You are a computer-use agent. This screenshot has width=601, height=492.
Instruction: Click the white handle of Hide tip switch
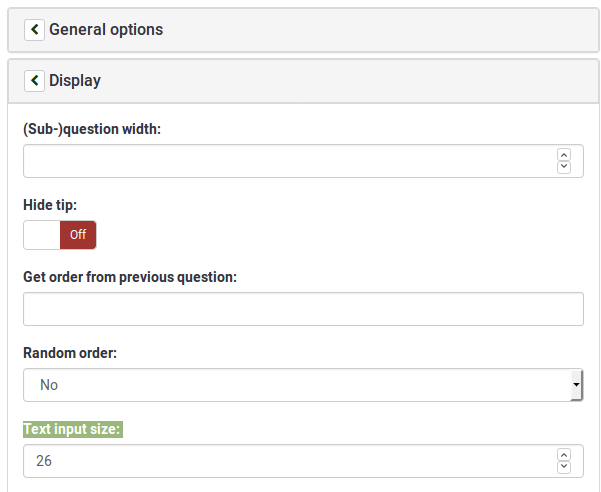tap(42, 235)
